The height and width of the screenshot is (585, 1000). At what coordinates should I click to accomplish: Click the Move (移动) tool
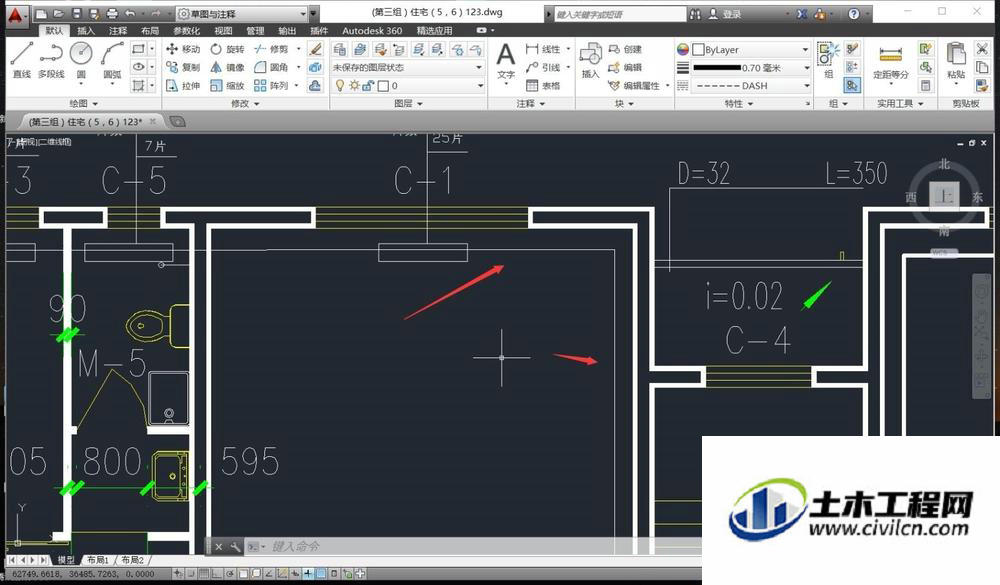pos(182,49)
